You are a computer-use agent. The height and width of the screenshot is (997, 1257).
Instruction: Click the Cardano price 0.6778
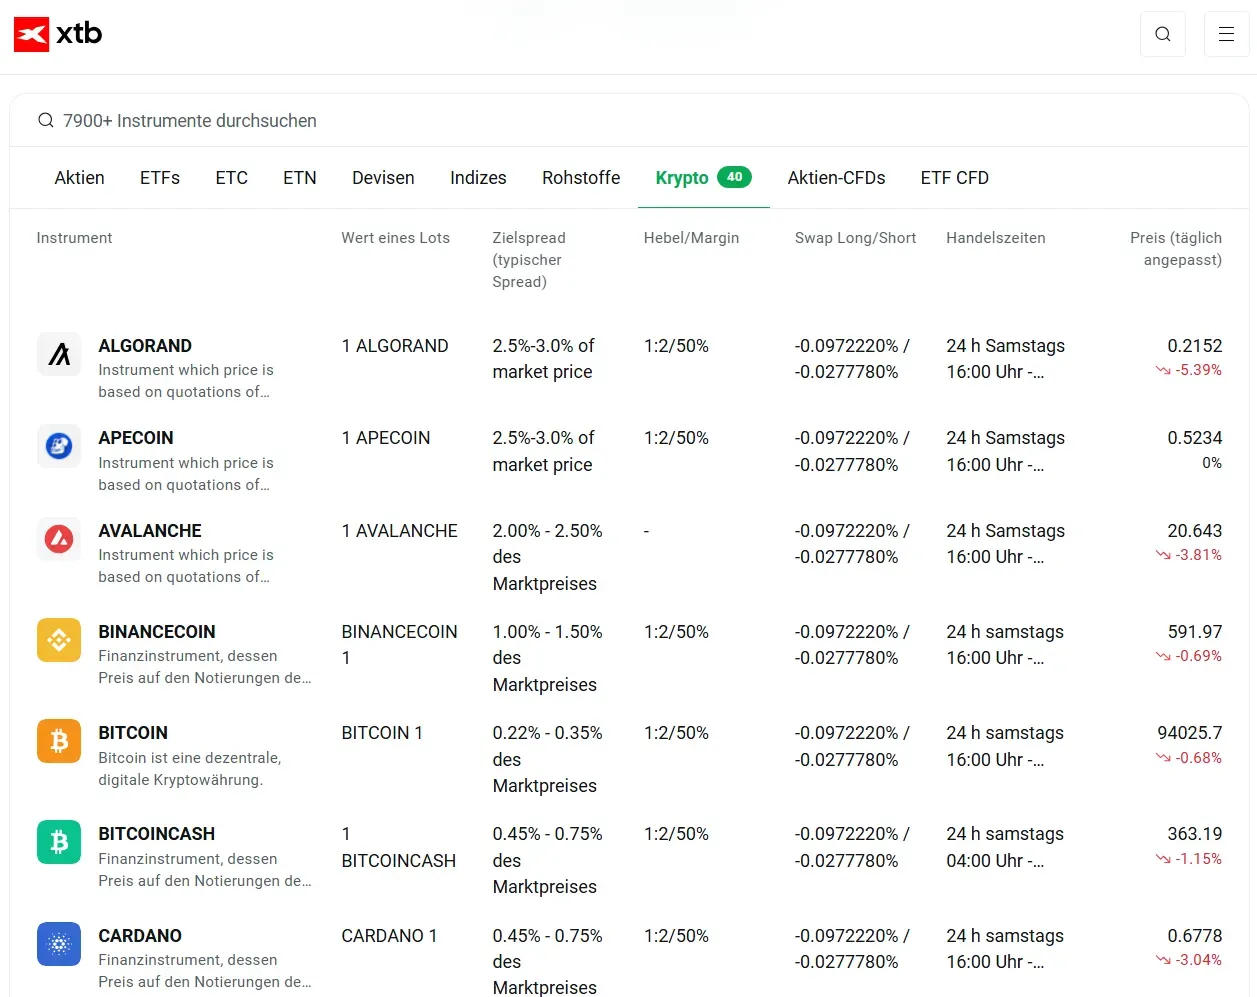[x=1195, y=936]
